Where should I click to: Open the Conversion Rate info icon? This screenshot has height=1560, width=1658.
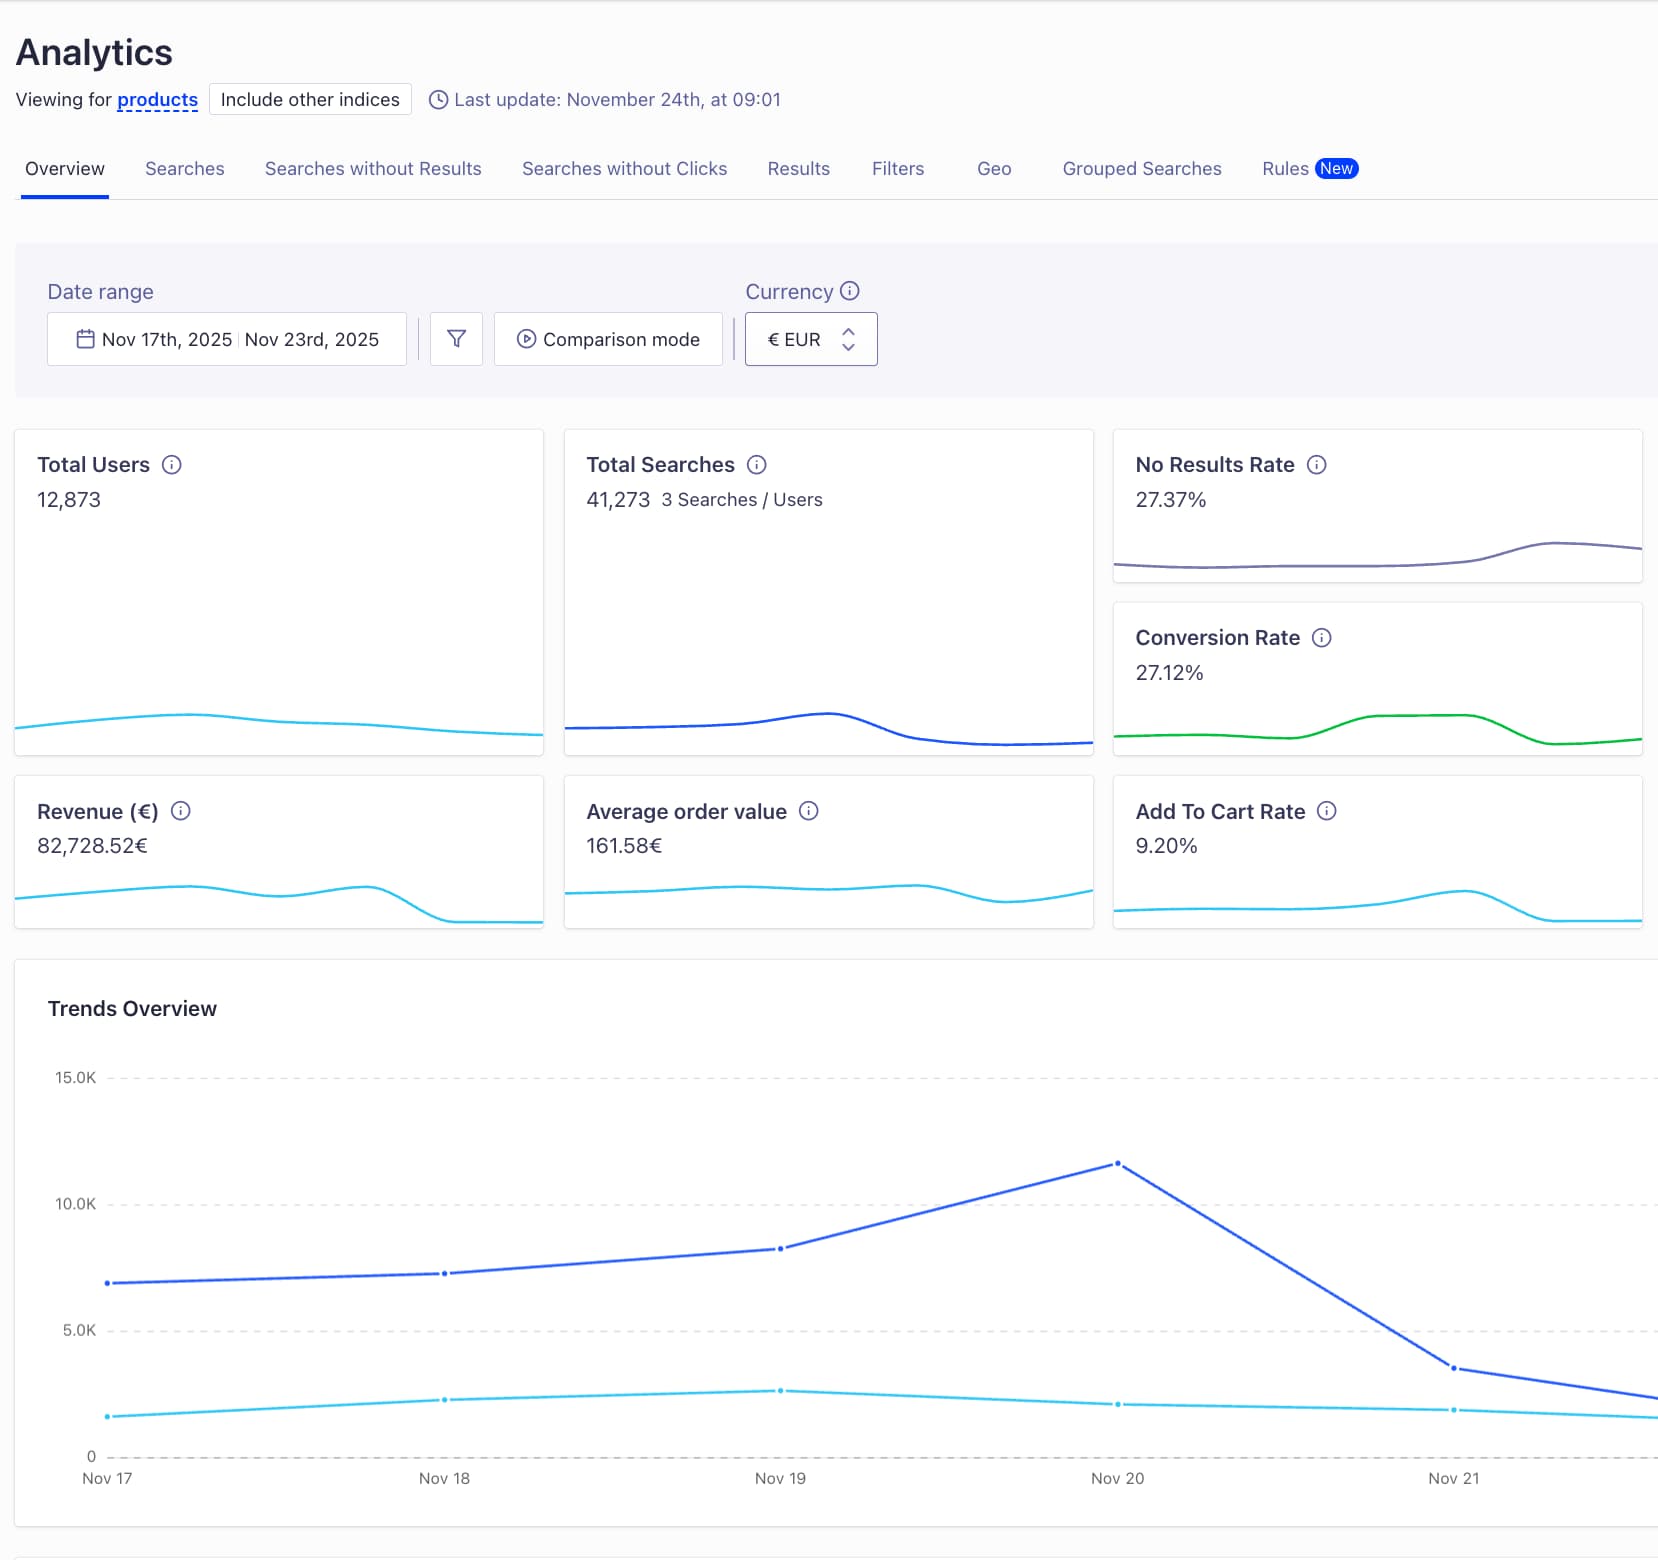[1323, 637]
